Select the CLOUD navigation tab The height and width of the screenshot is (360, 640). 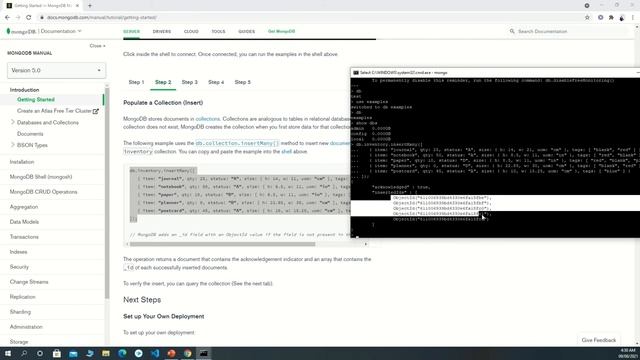(x=191, y=31)
